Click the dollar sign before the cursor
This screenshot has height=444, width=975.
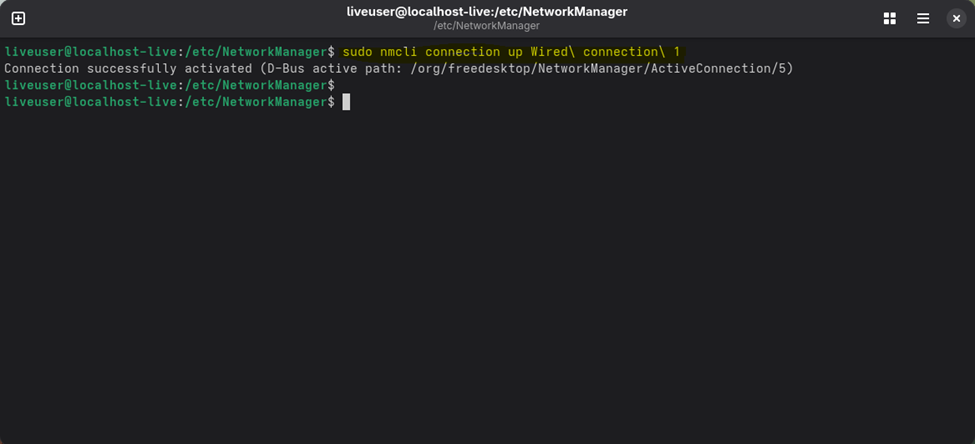[332, 102]
